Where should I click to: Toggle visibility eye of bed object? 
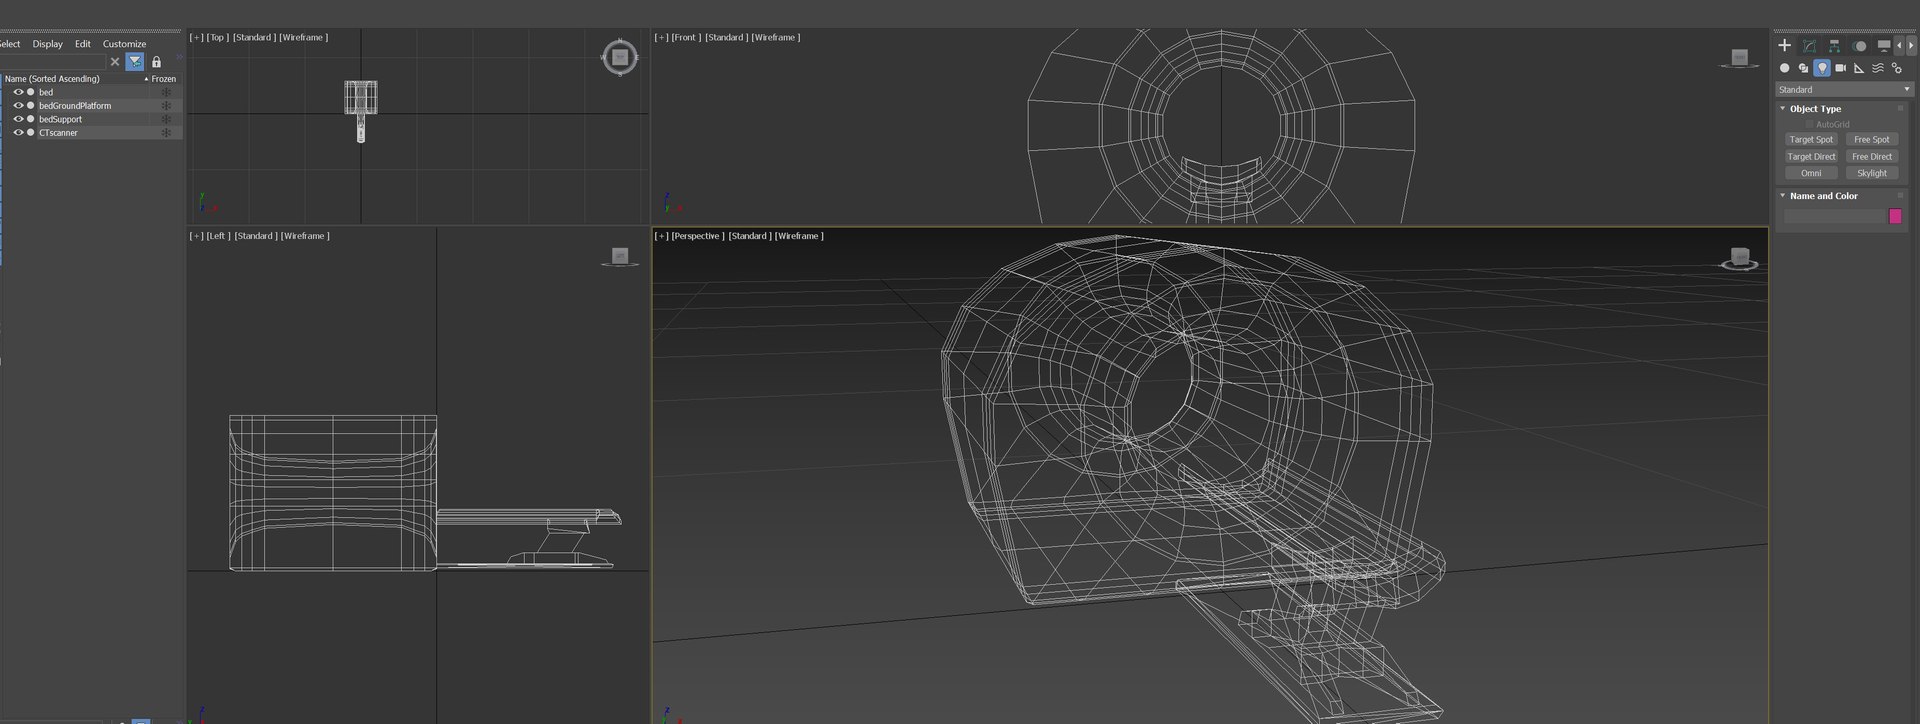tap(18, 92)
